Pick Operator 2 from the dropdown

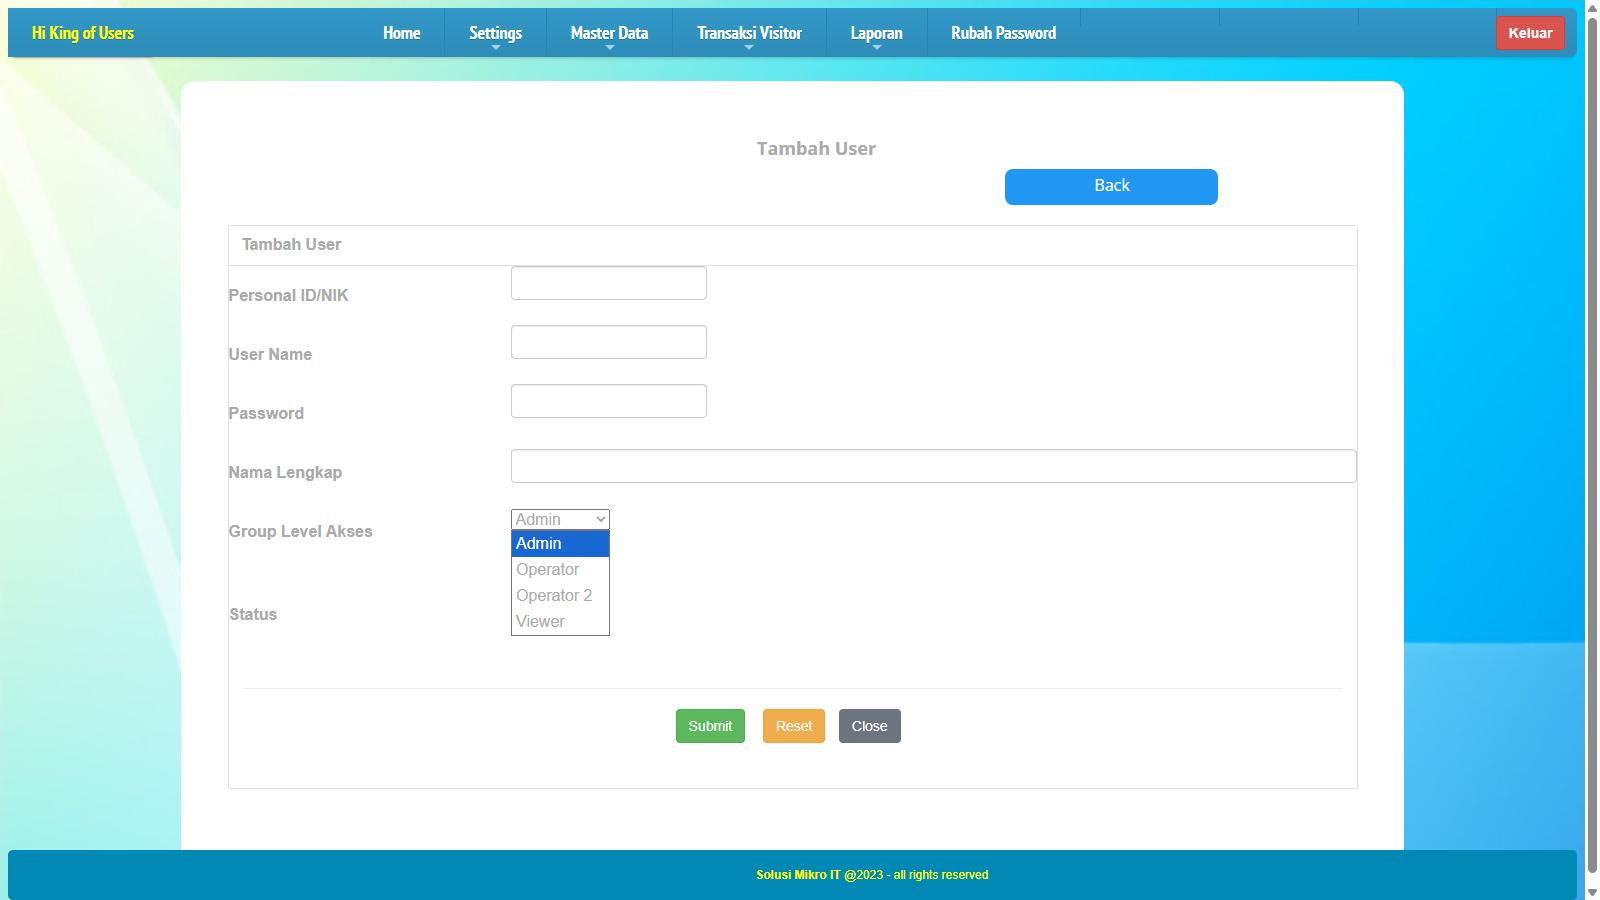[x=560, y=596]
